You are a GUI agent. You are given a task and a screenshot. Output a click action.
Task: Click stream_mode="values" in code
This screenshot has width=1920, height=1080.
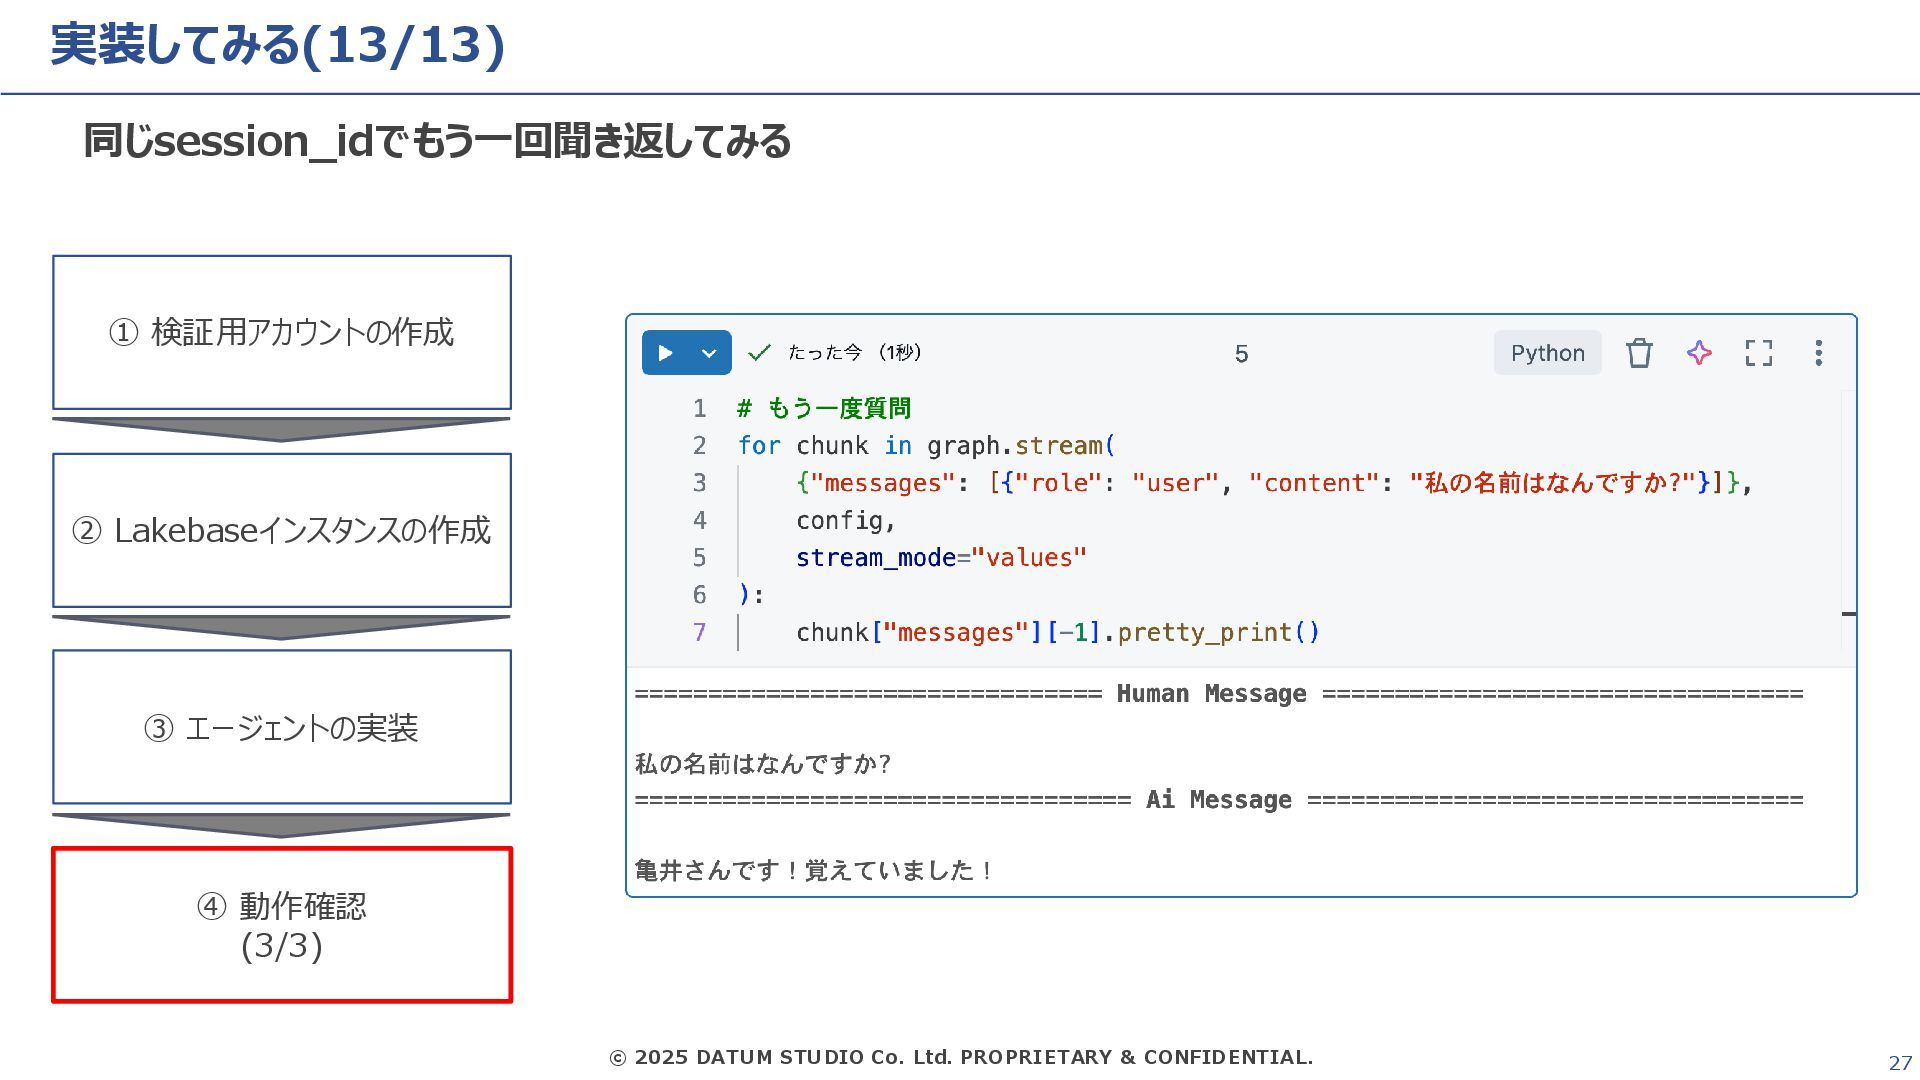click(x=941, y=557)
